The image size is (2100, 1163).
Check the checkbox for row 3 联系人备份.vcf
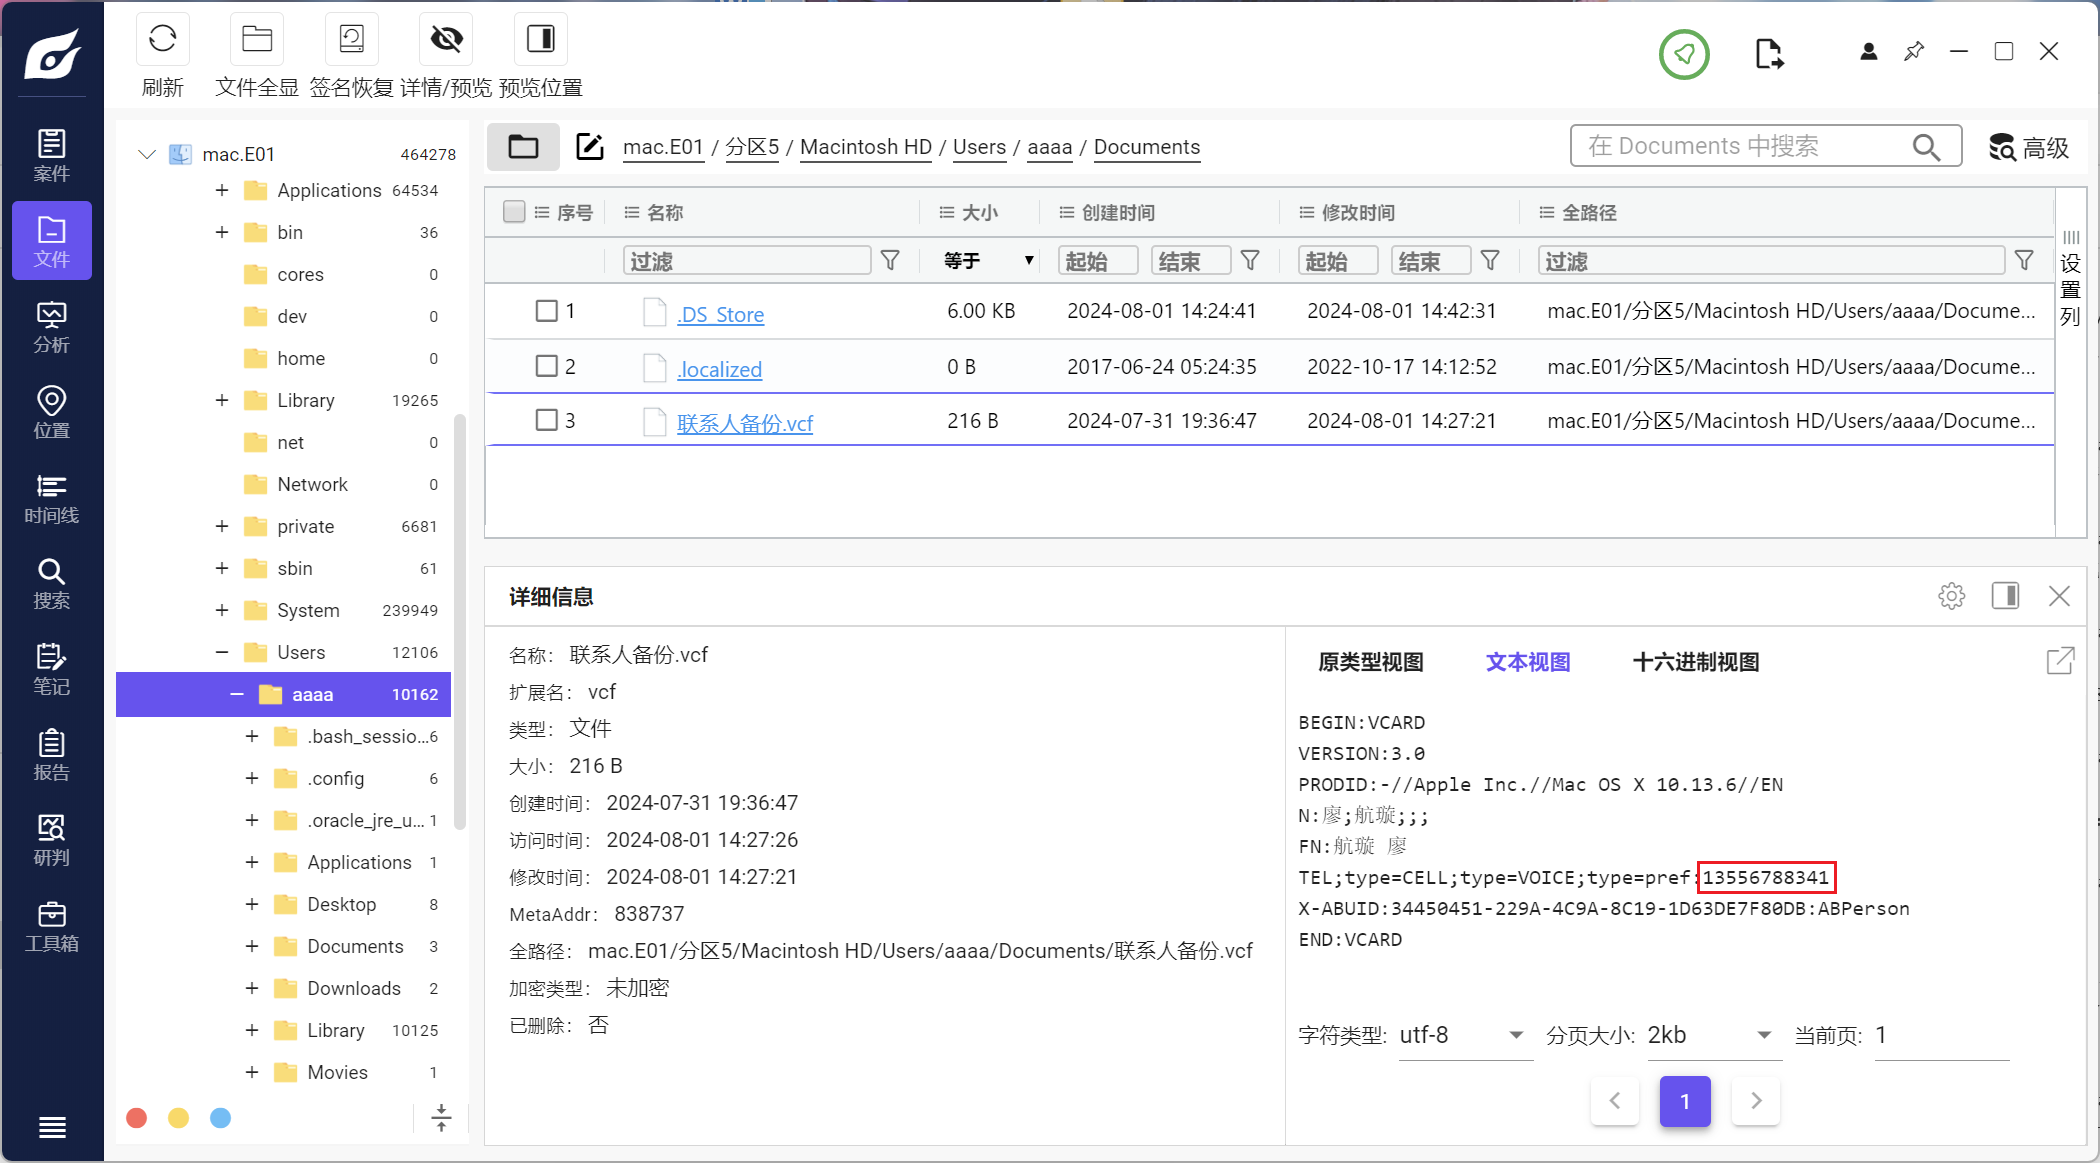(546, 420)
